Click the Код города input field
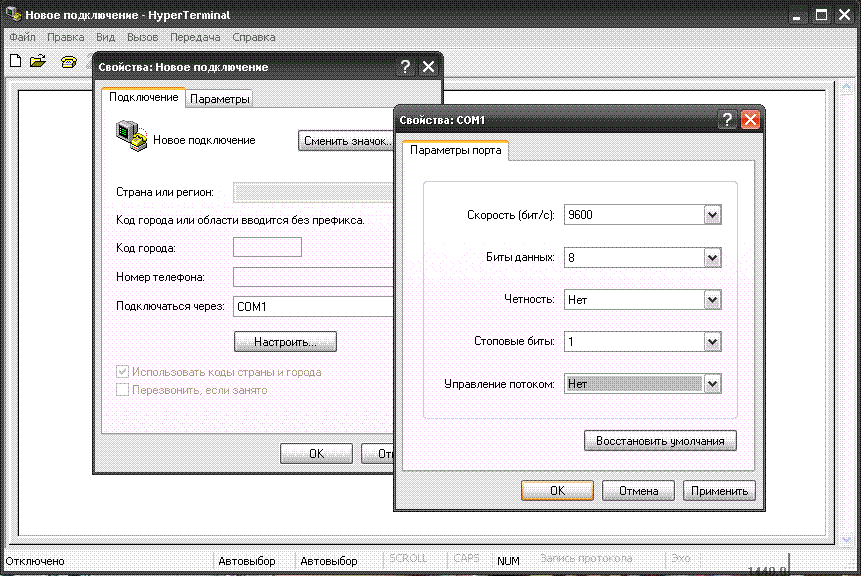 267,247
